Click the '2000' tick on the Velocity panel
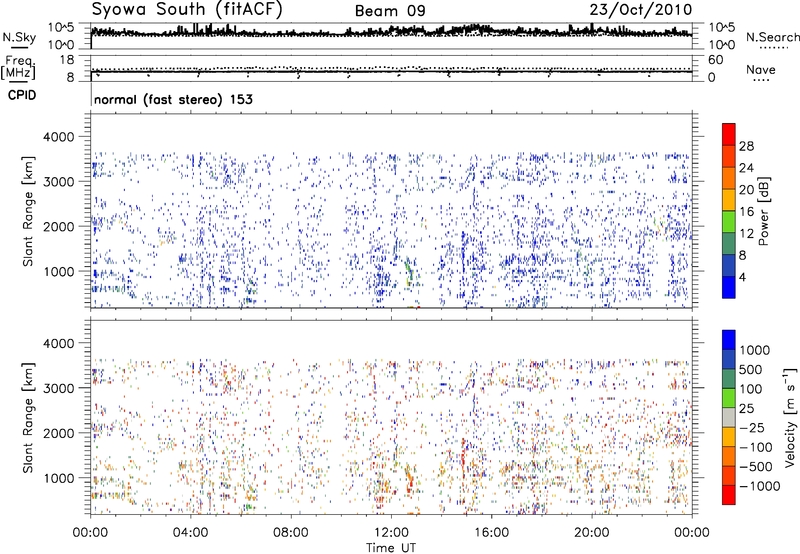This screenshot has height=554, width=800. click(x=58, y=433)
